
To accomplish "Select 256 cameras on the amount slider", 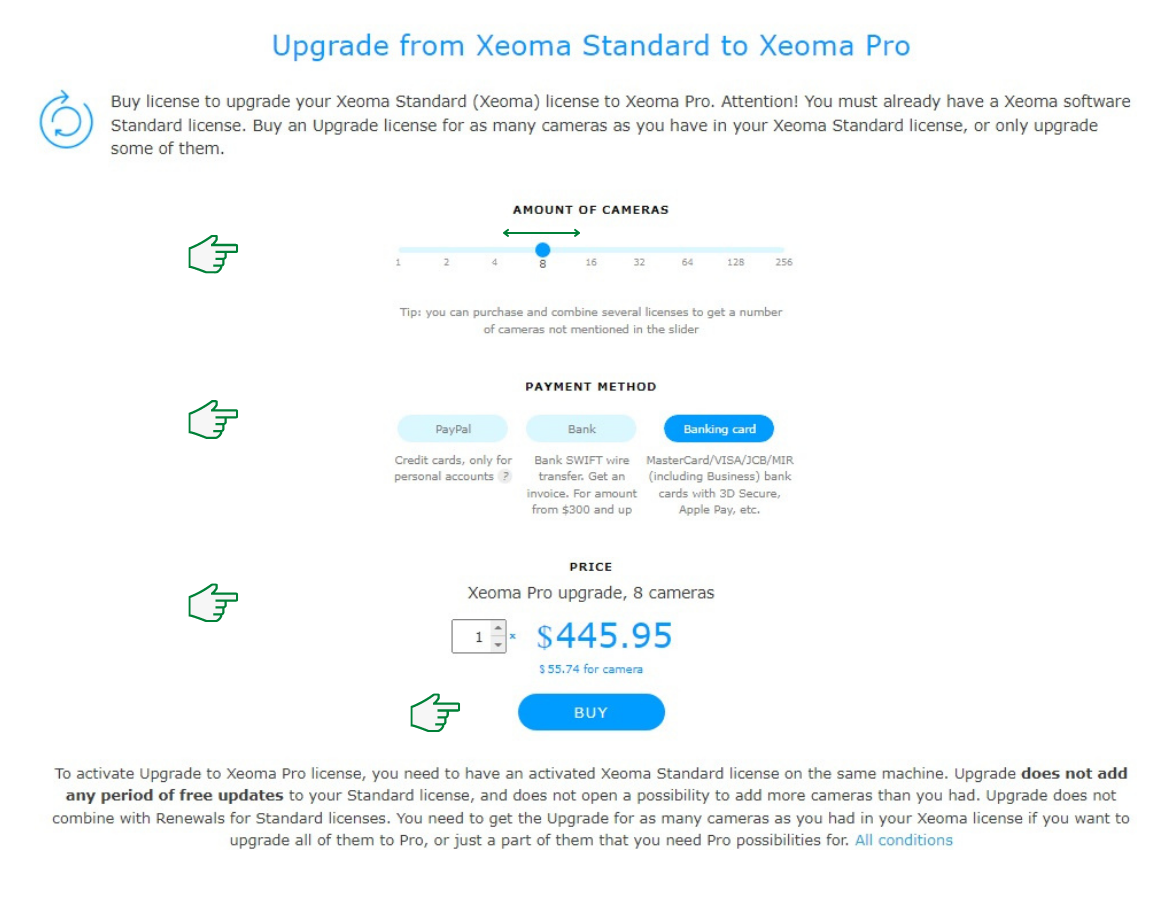I will pyautogui.click(x=783, y=248).
